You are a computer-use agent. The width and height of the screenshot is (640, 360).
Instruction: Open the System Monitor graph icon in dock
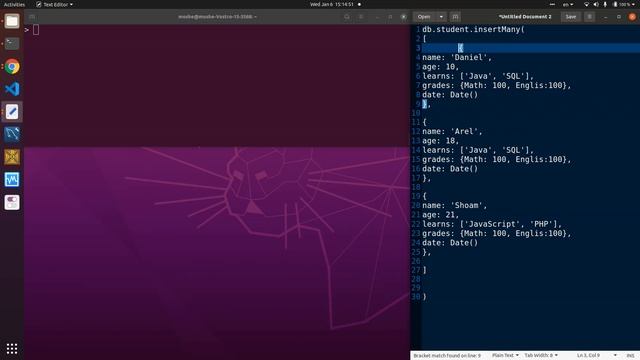[12, 180]
